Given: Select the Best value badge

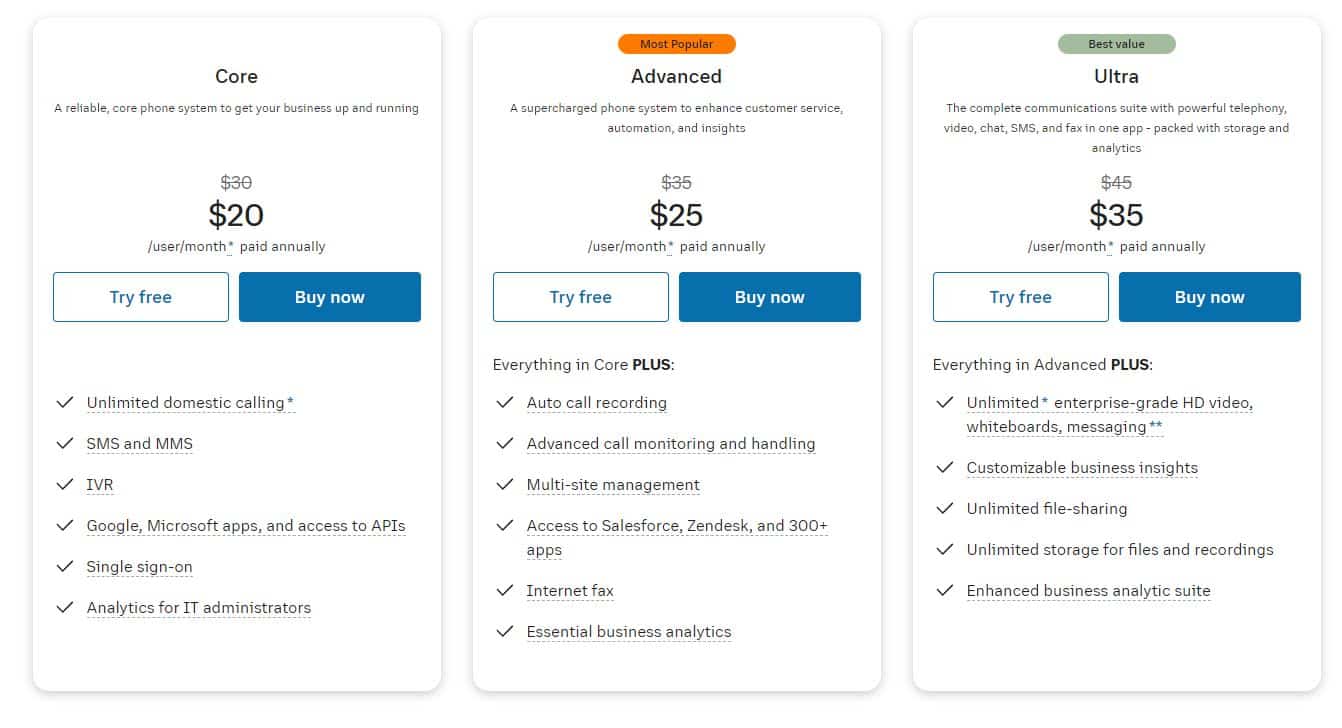Looking at the screenshot, I should pos(1117,44).
